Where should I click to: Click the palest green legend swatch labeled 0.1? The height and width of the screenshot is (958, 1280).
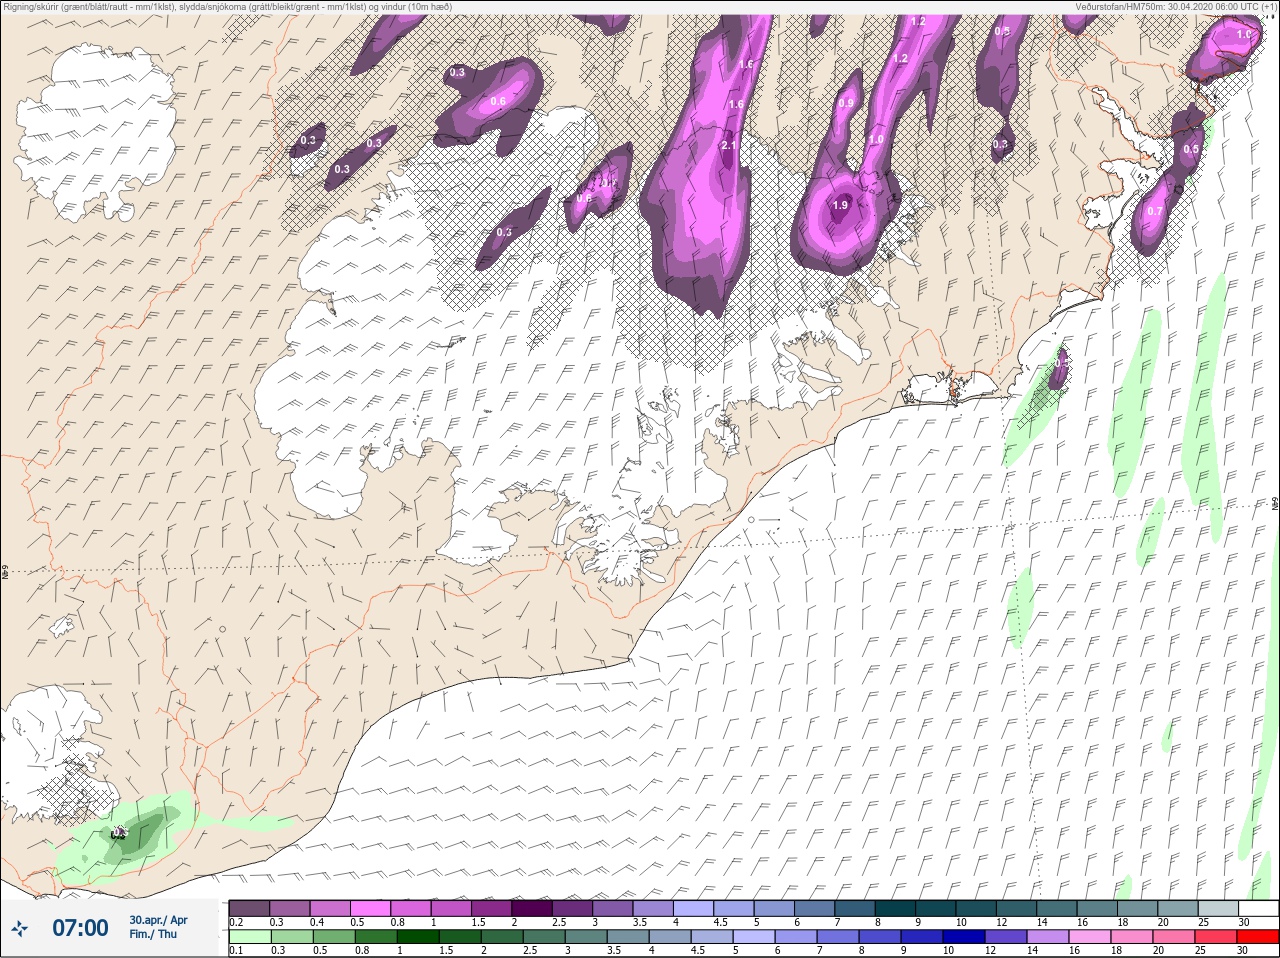pyautogui.click(x=249, y=937)
